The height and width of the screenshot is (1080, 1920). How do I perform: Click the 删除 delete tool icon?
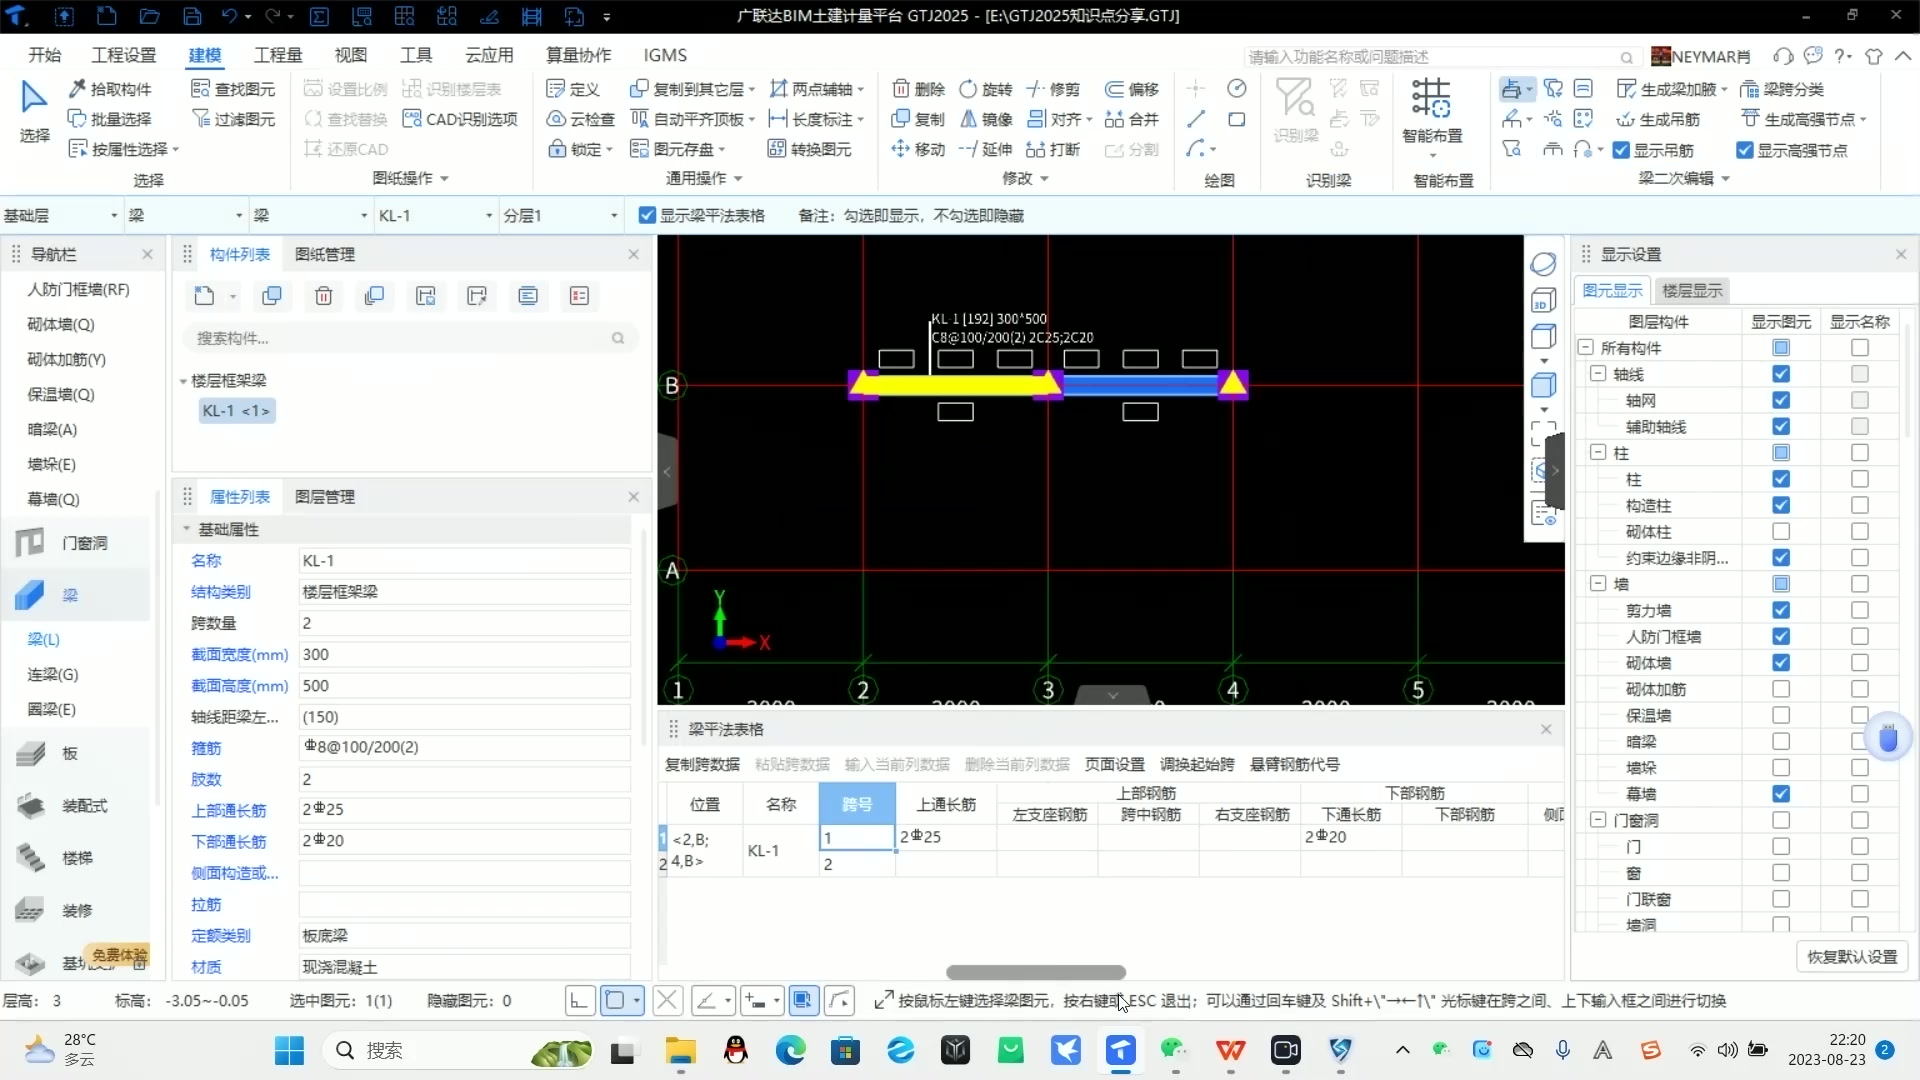point(900,89)
